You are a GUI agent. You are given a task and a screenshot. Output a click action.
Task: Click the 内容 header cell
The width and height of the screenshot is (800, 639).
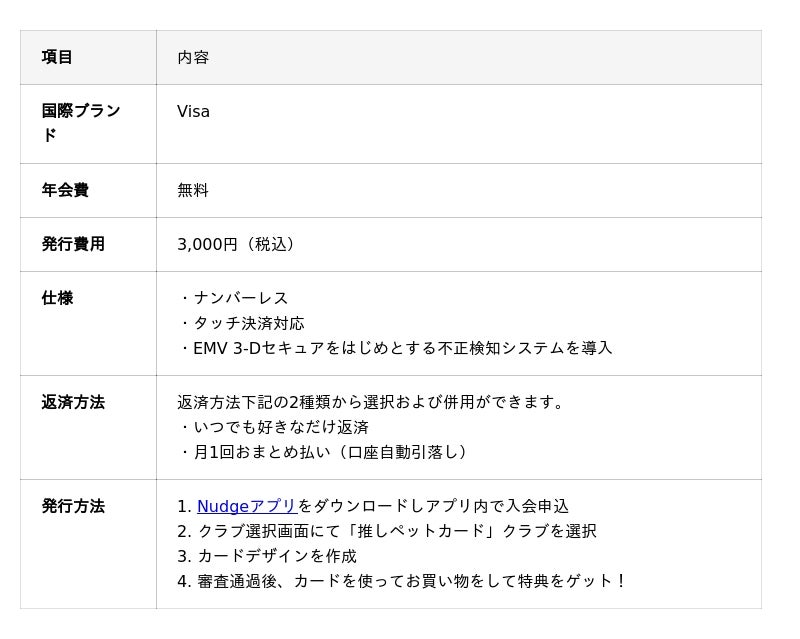click(x=459, y=57)
